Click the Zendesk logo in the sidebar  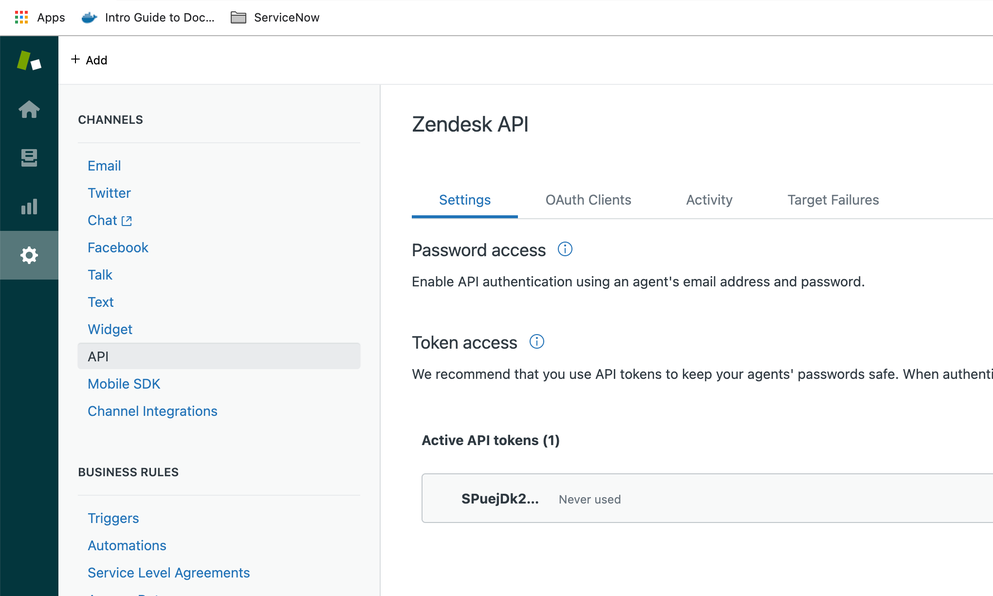29,60
